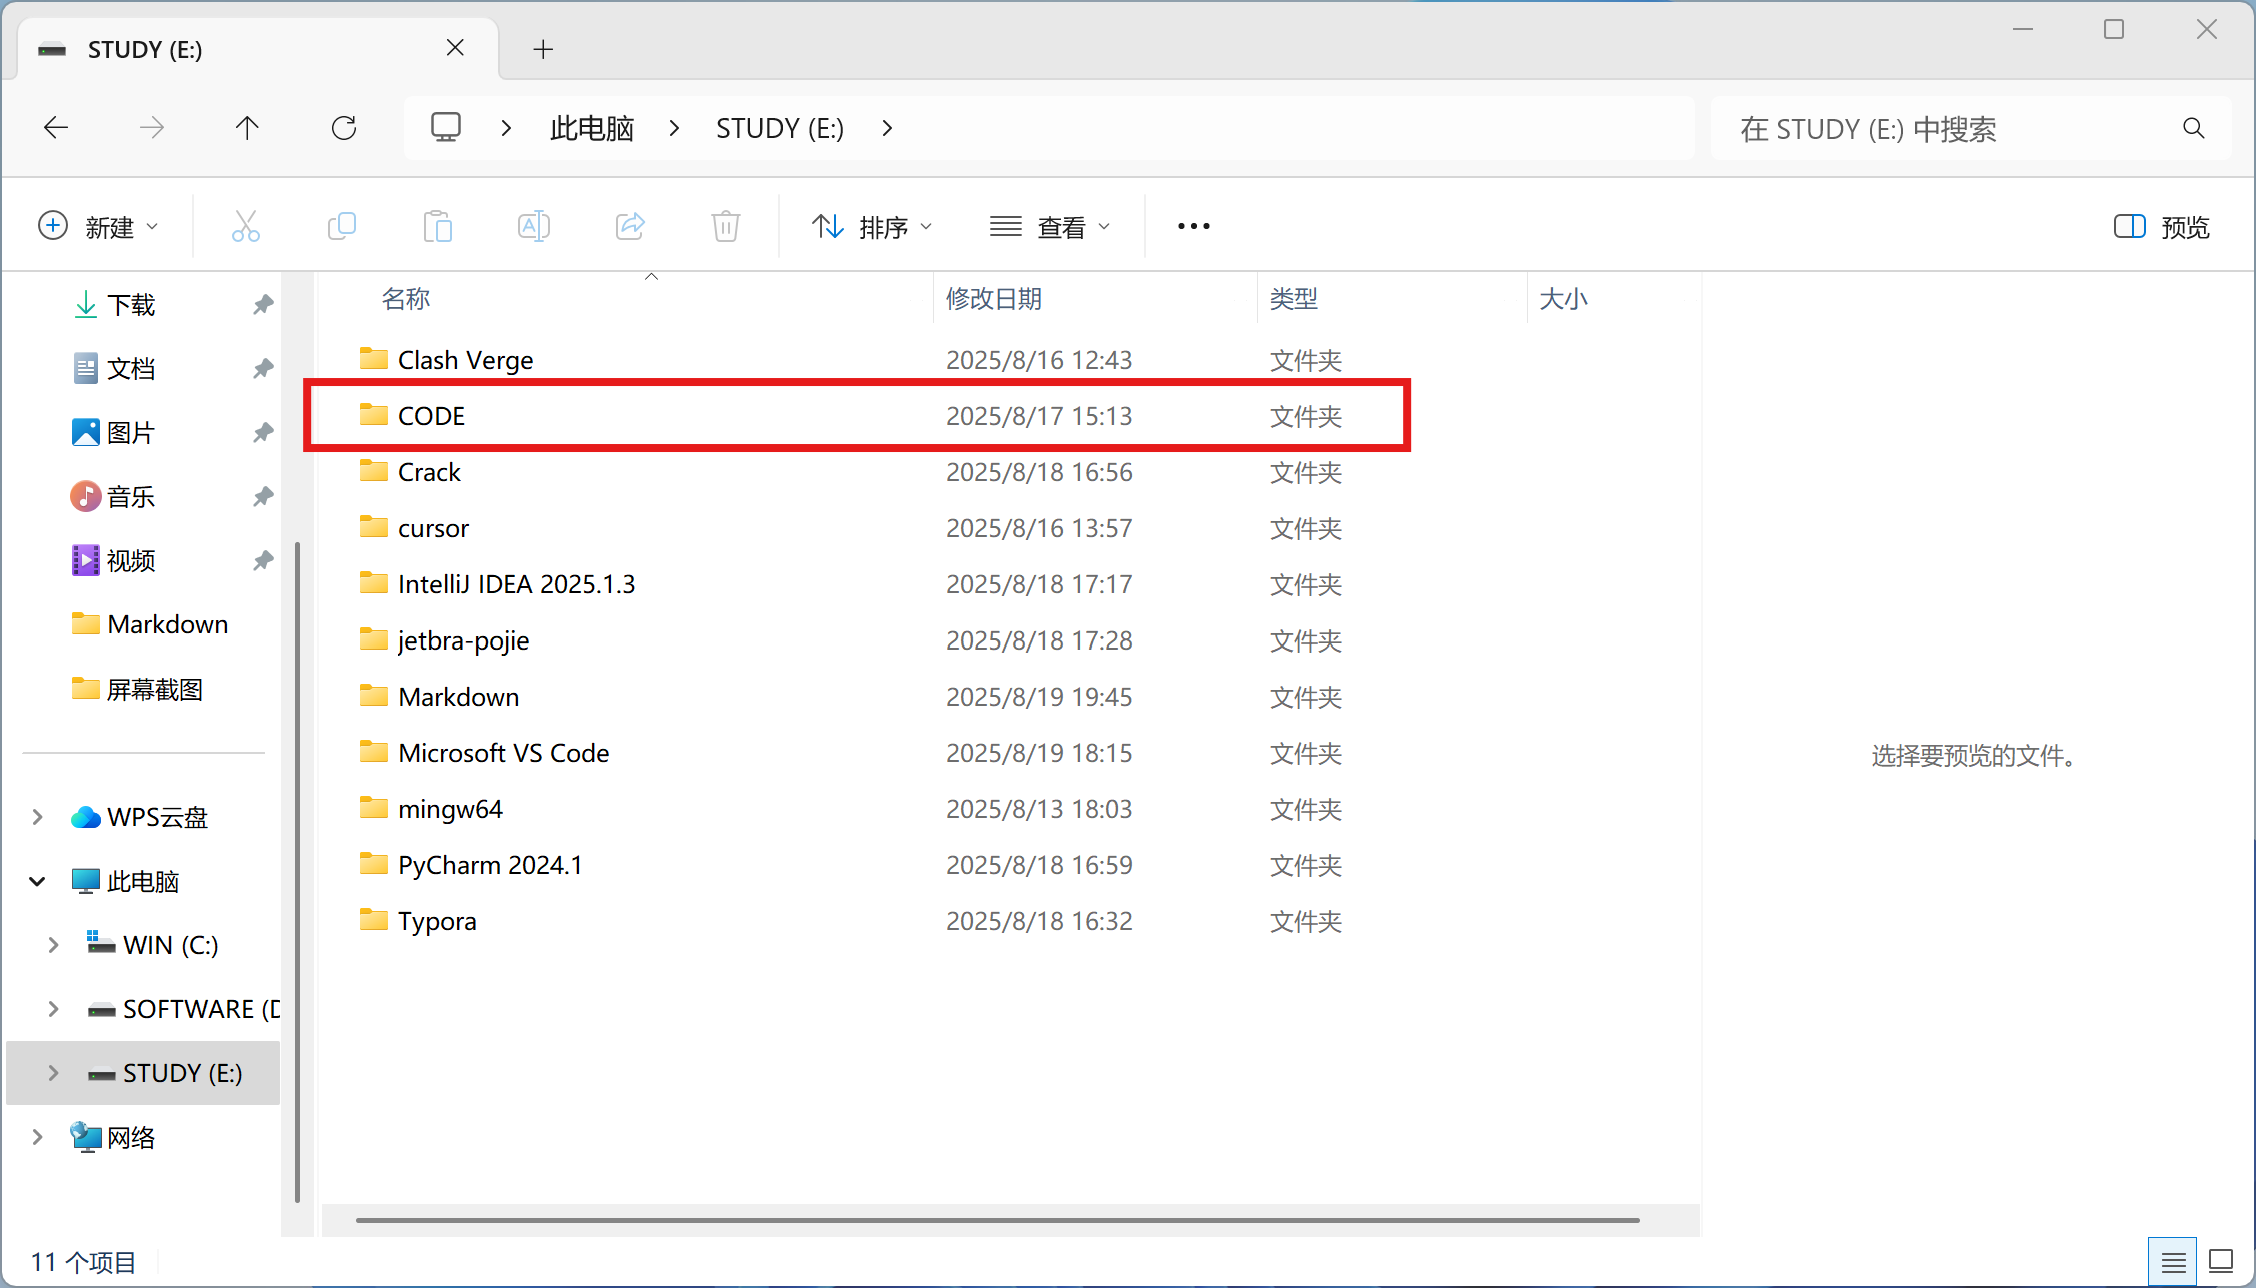
Task: Click the 新建 new item button
Action: [98, 227]
